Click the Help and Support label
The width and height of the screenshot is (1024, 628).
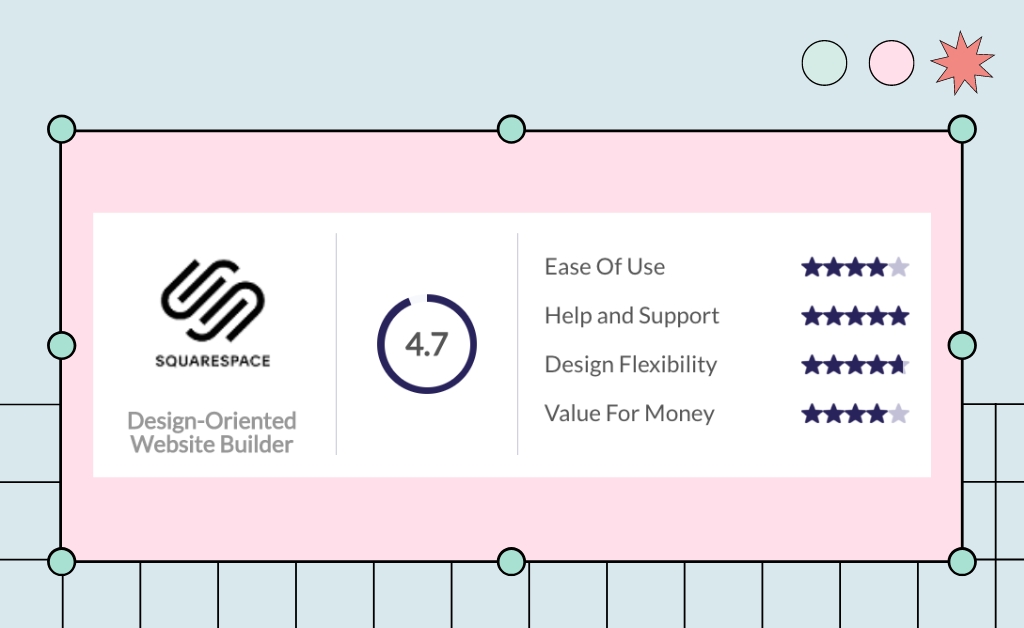tap(631, 316)
